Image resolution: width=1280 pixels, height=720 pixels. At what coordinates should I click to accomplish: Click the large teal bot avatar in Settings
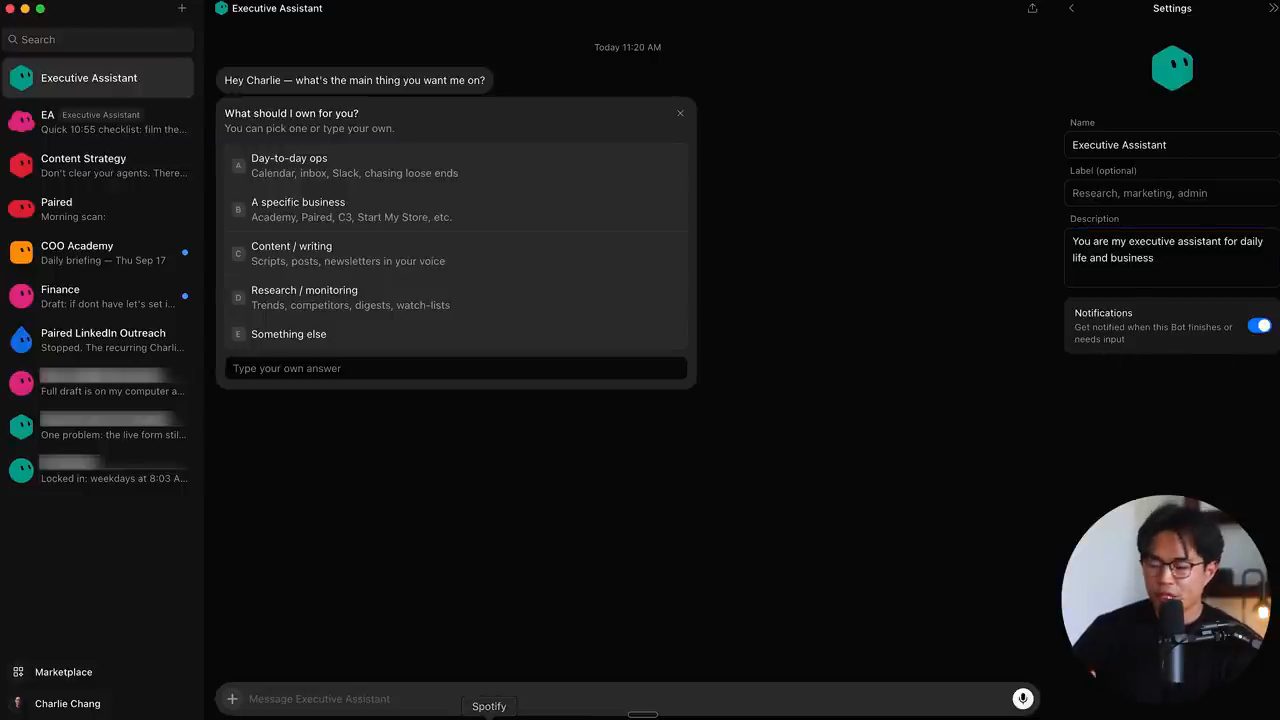point(1172,68)
